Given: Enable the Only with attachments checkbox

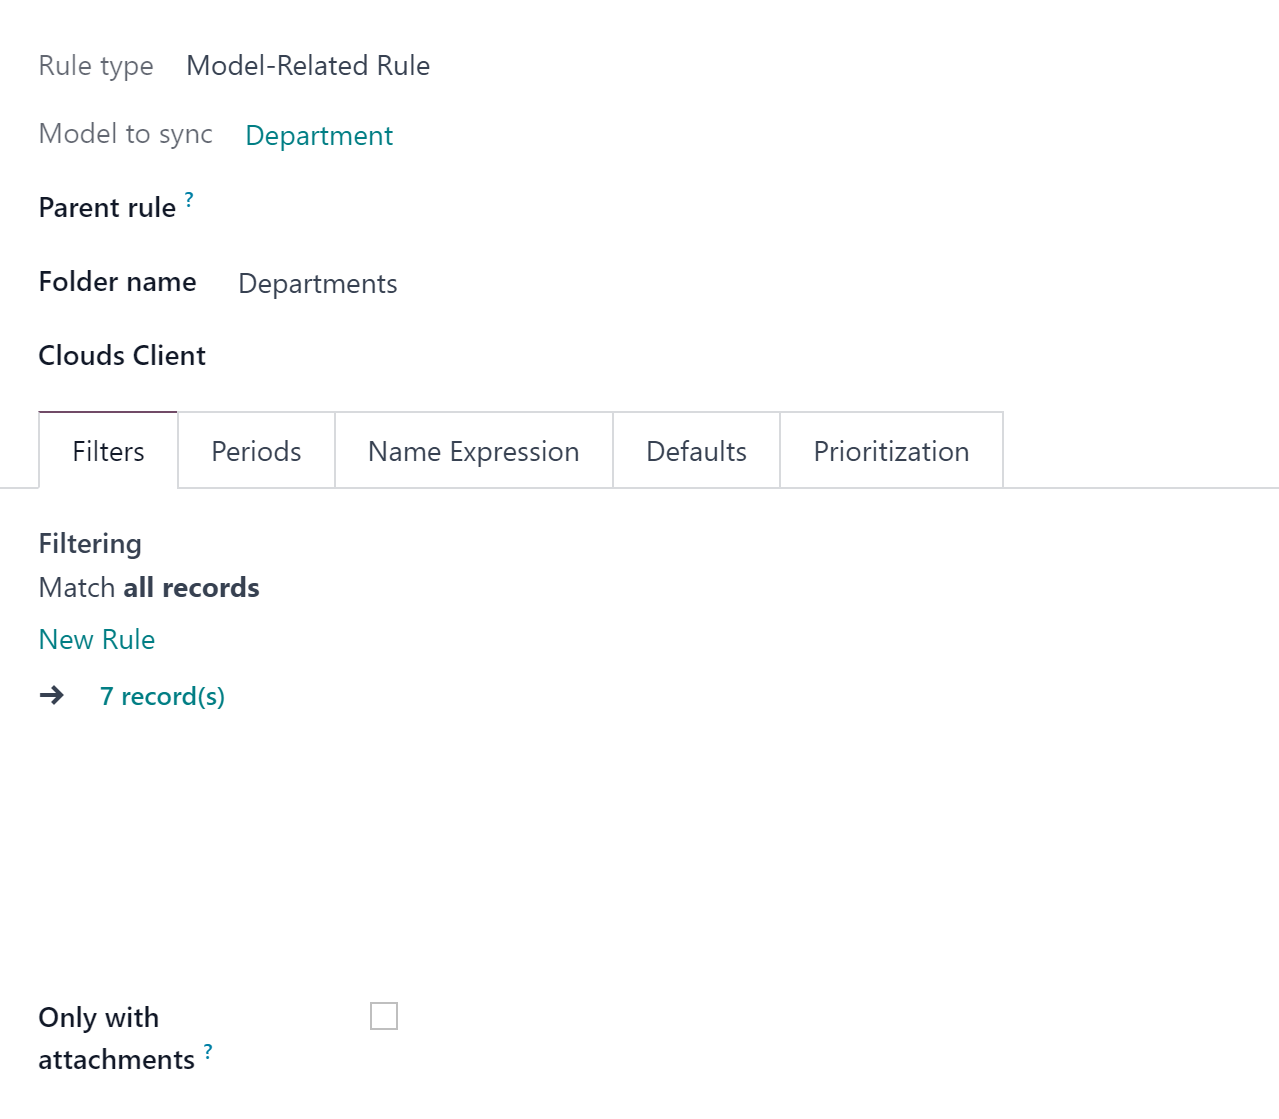Looking at the screenshot, I should pyautogui.click(x=384, y=1016).
